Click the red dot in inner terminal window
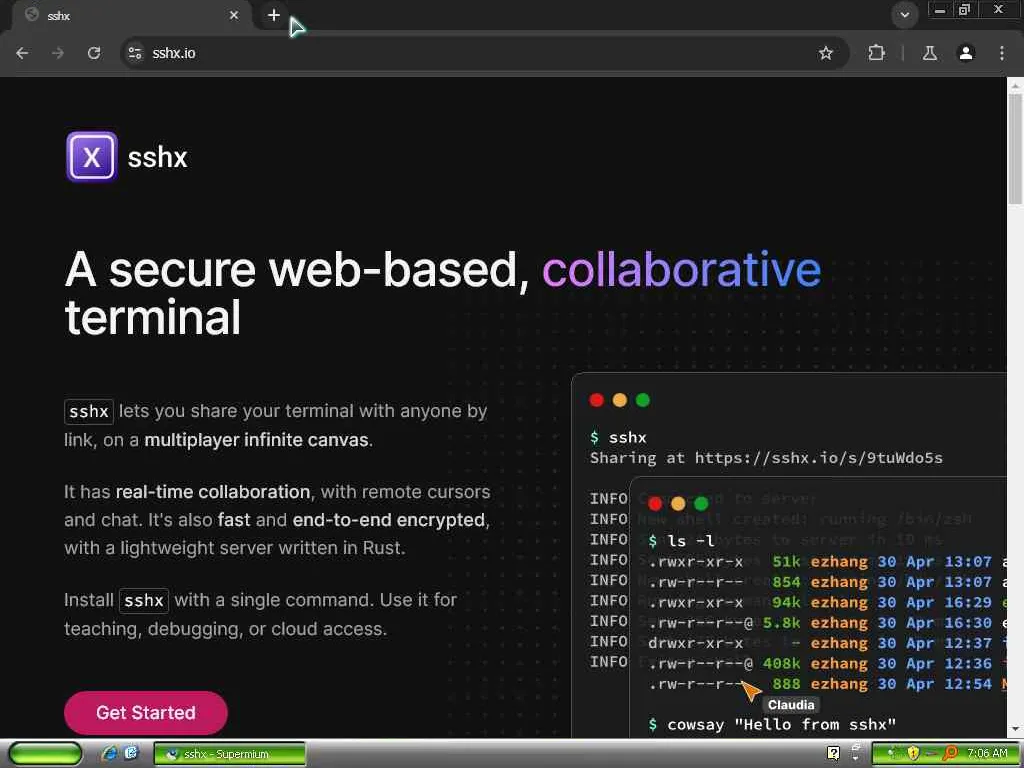1024x768 pixels. [x=655, y=504]
